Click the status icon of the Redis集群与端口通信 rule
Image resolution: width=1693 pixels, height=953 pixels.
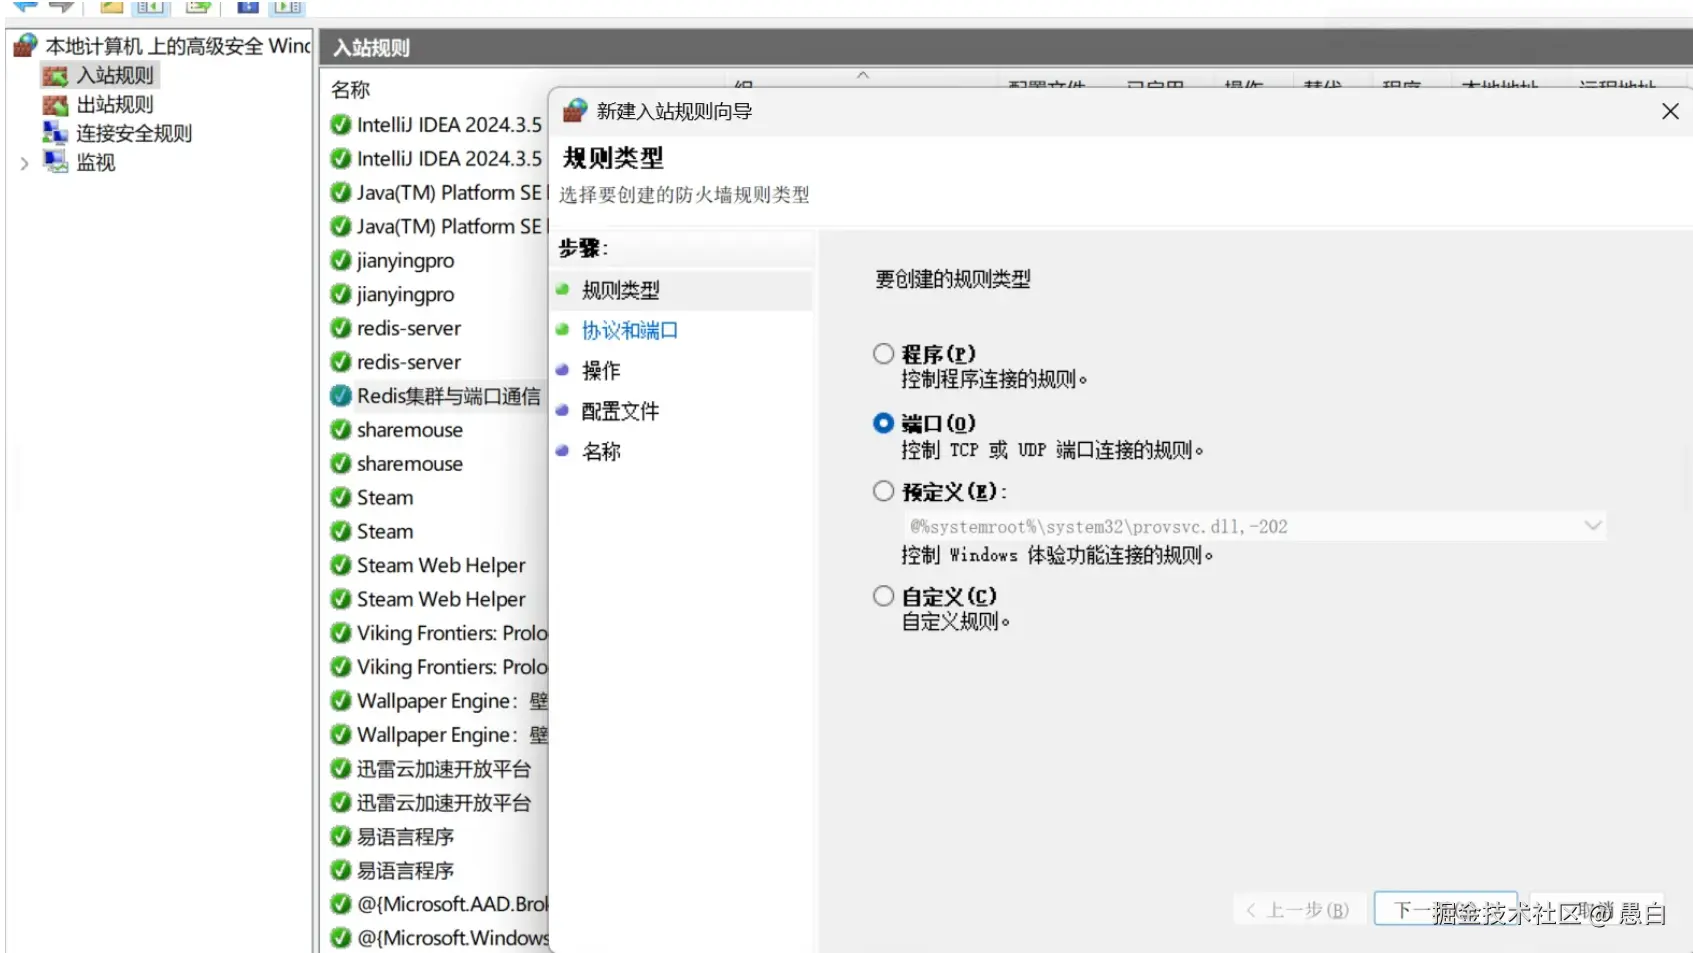click(341, 396)
